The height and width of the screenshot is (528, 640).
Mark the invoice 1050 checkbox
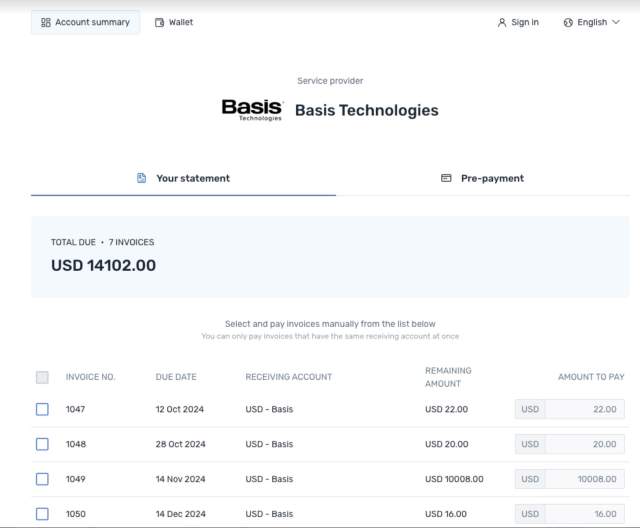click(42, 514)
